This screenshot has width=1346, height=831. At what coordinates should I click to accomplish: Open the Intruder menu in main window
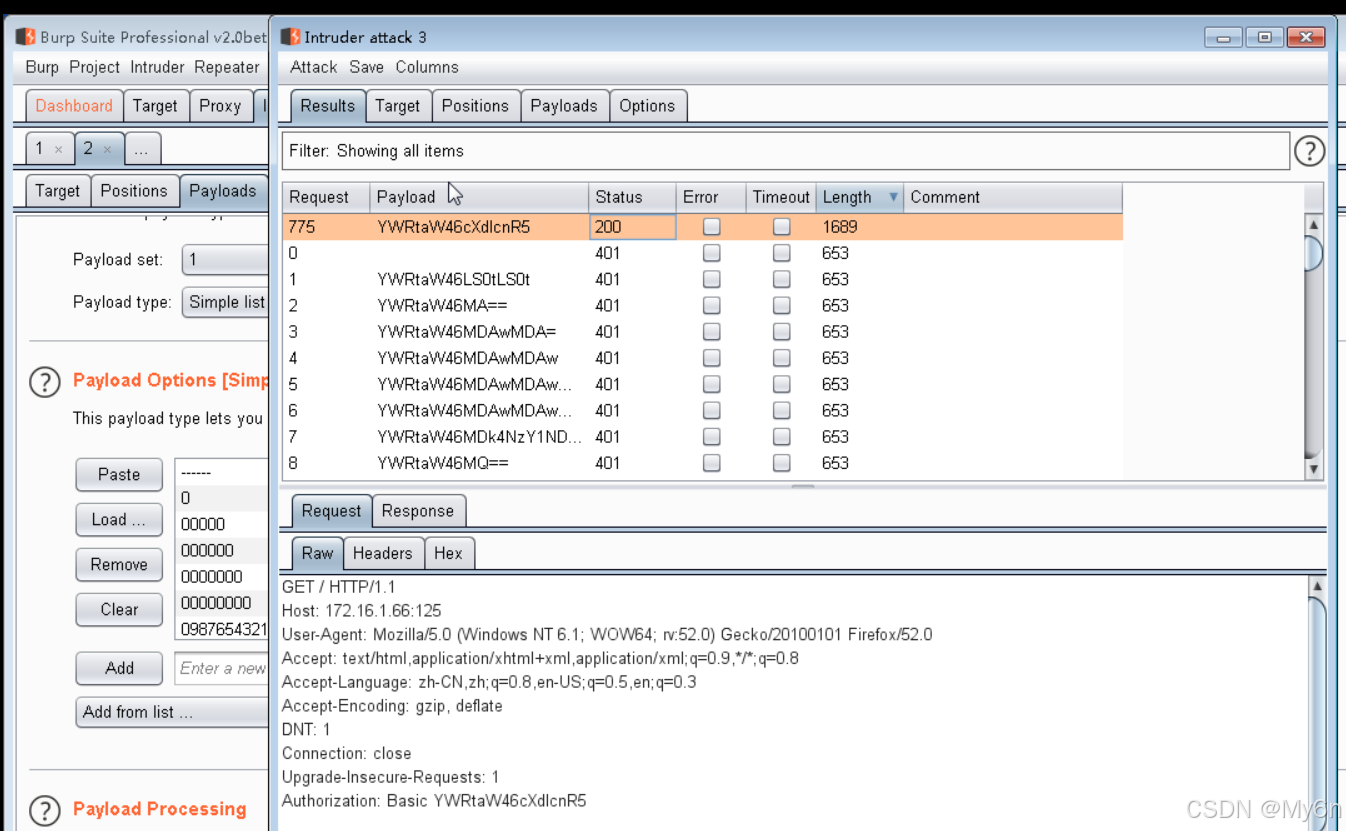[x=157, y=67]
